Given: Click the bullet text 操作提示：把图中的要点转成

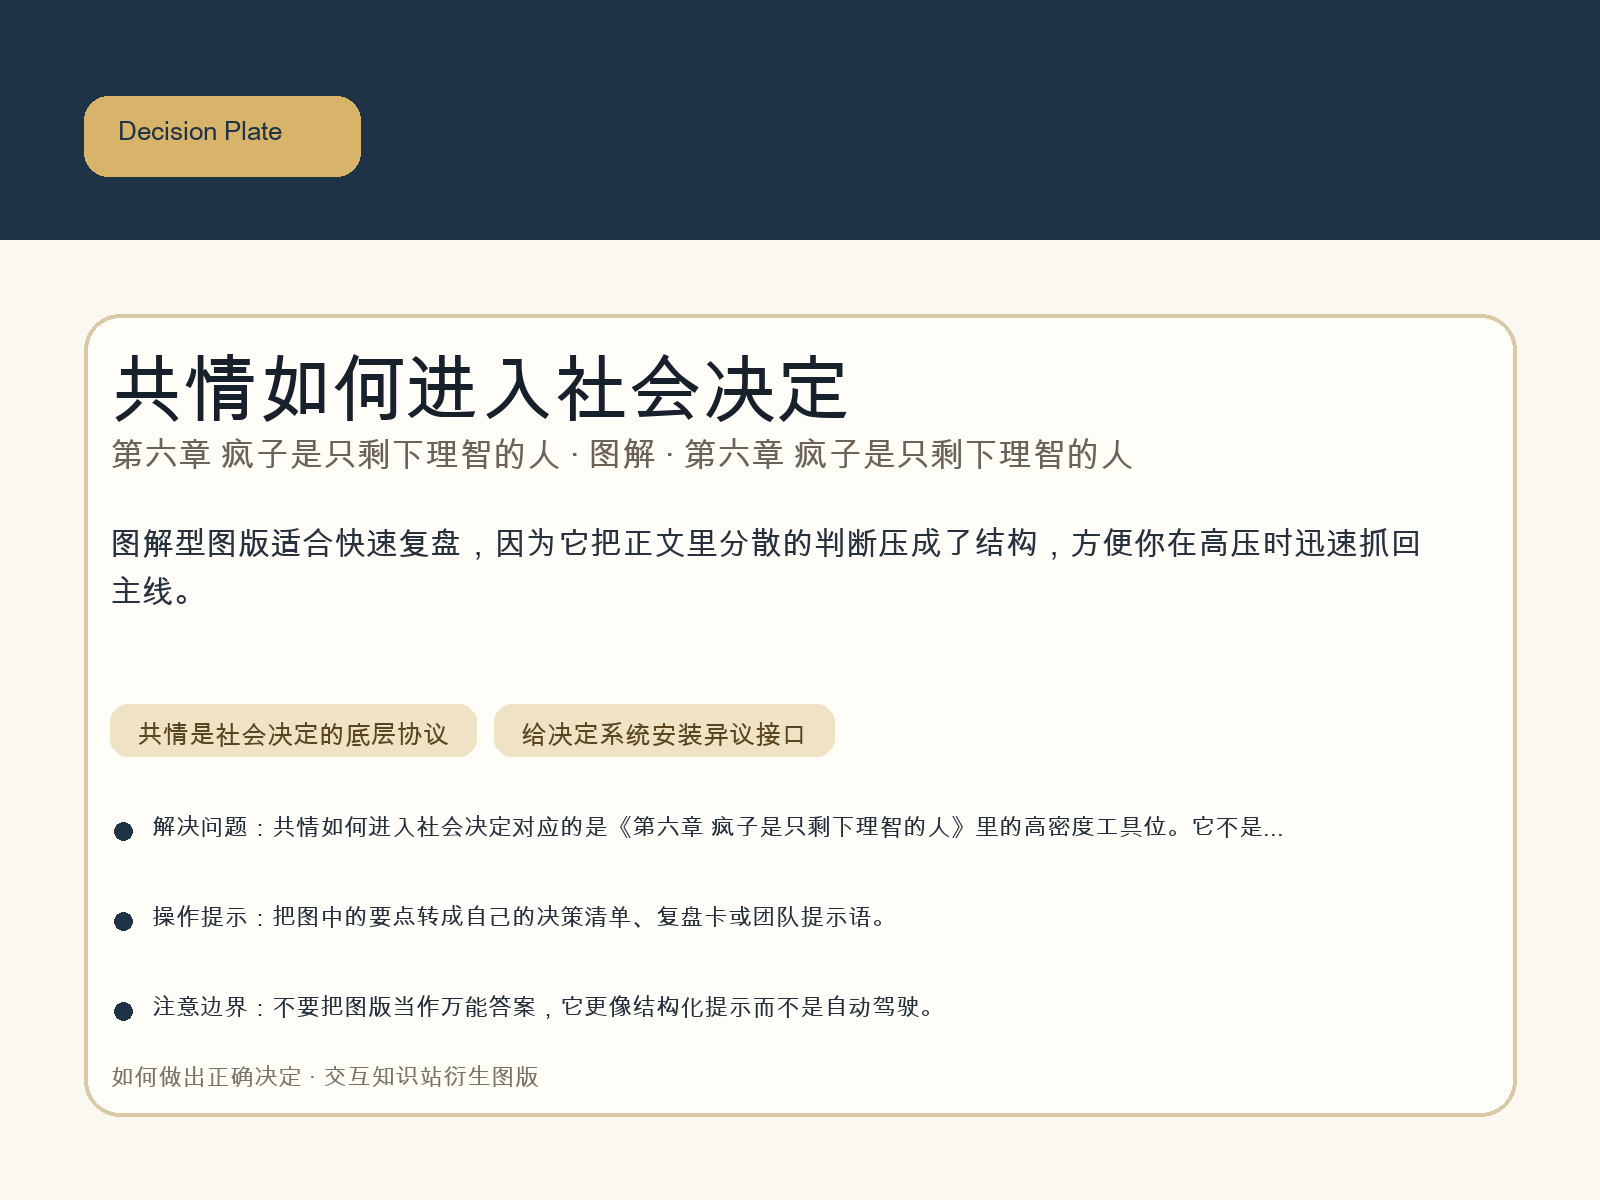Looking at the screenshot, I should click(x=520, y=917).
